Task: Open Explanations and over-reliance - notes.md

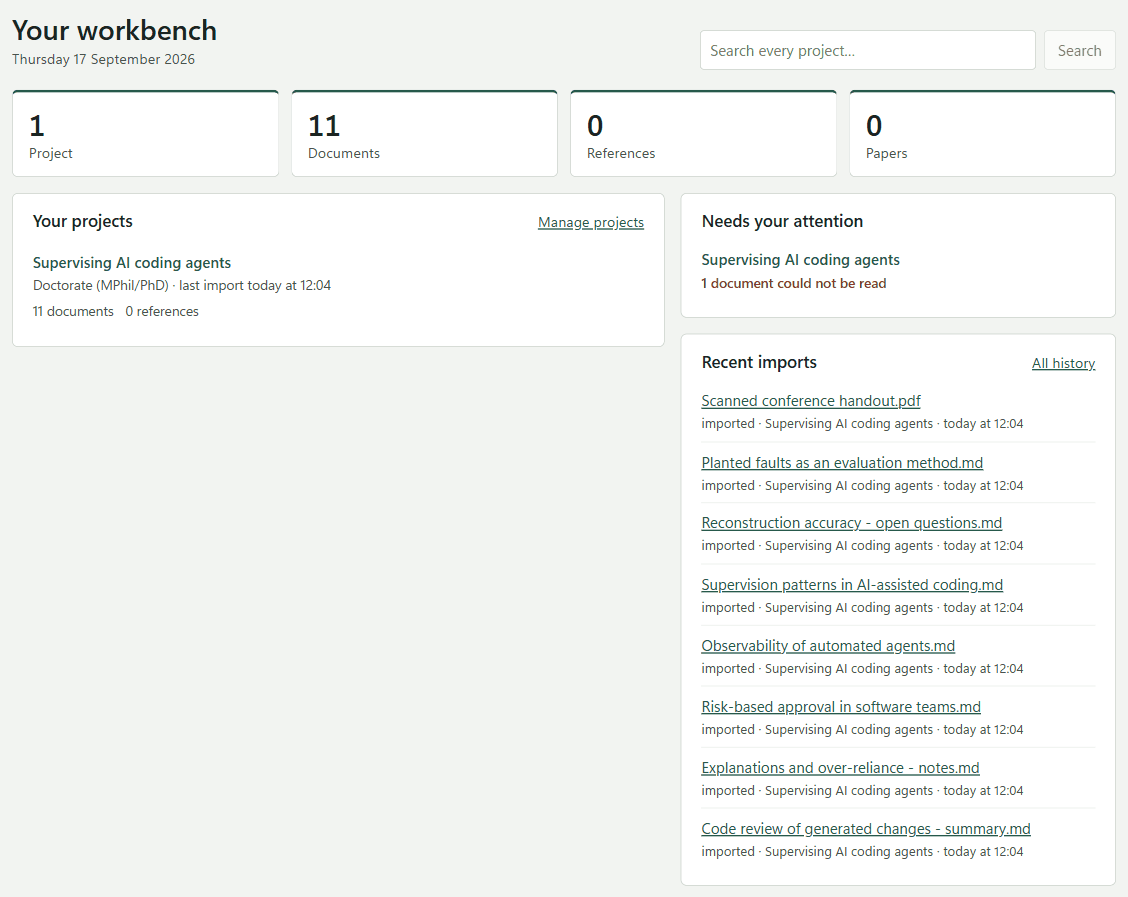Action: tap(840, 768)
